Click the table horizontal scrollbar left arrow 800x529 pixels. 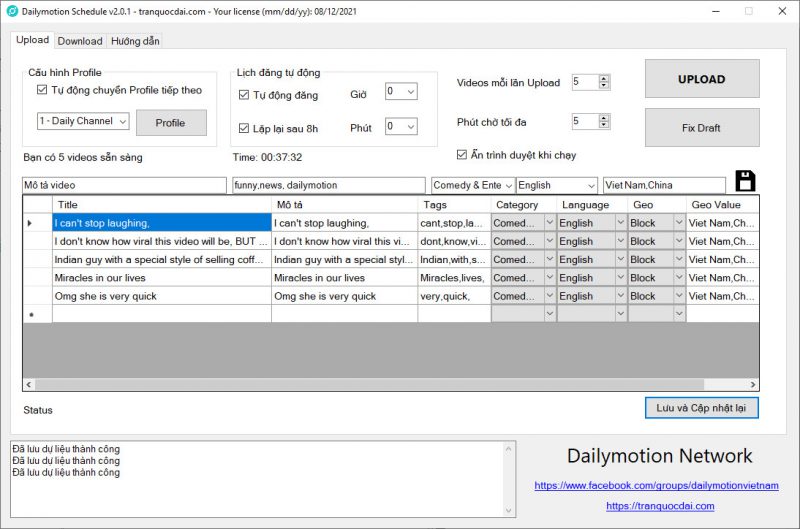pyautogui.click(x=29, y=384)
